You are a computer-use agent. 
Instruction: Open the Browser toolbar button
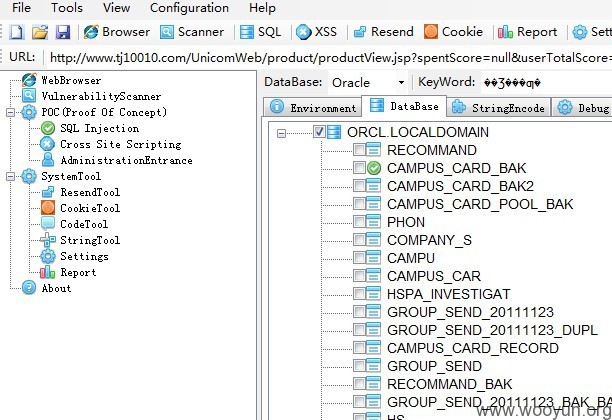(117, 32)
